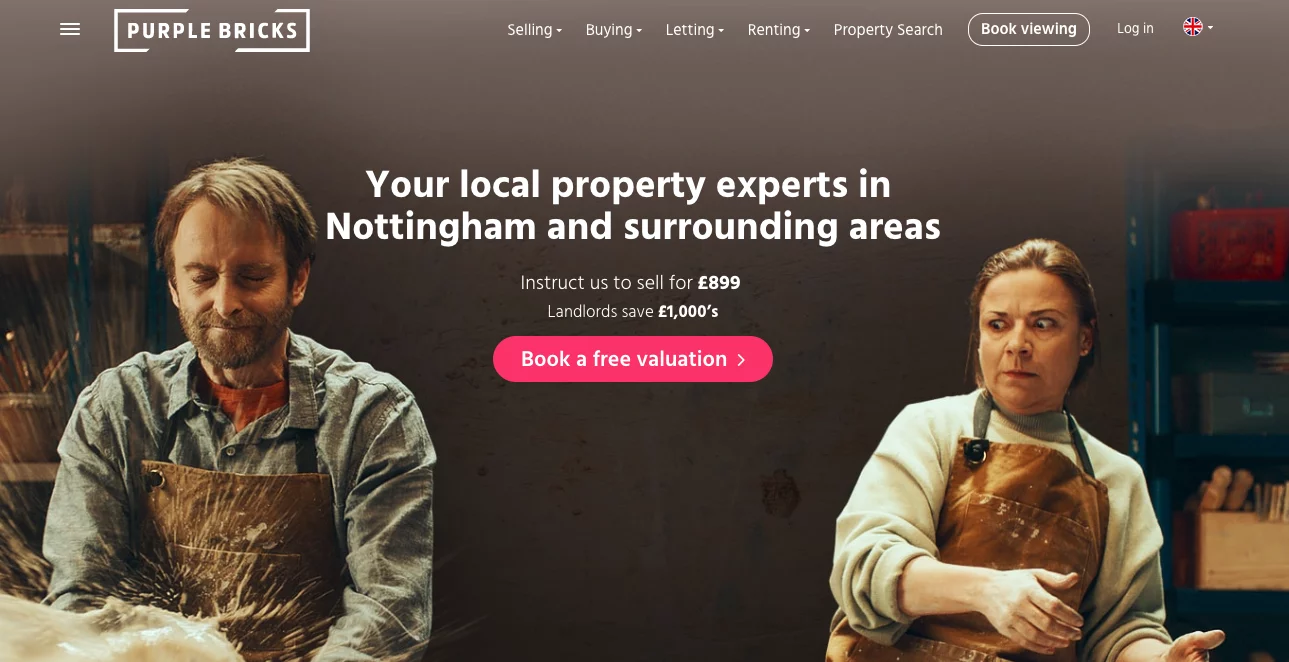1289x662 pixels.
Task: Click the arrow chevron inside the valuation button
Action: point(741,360)
